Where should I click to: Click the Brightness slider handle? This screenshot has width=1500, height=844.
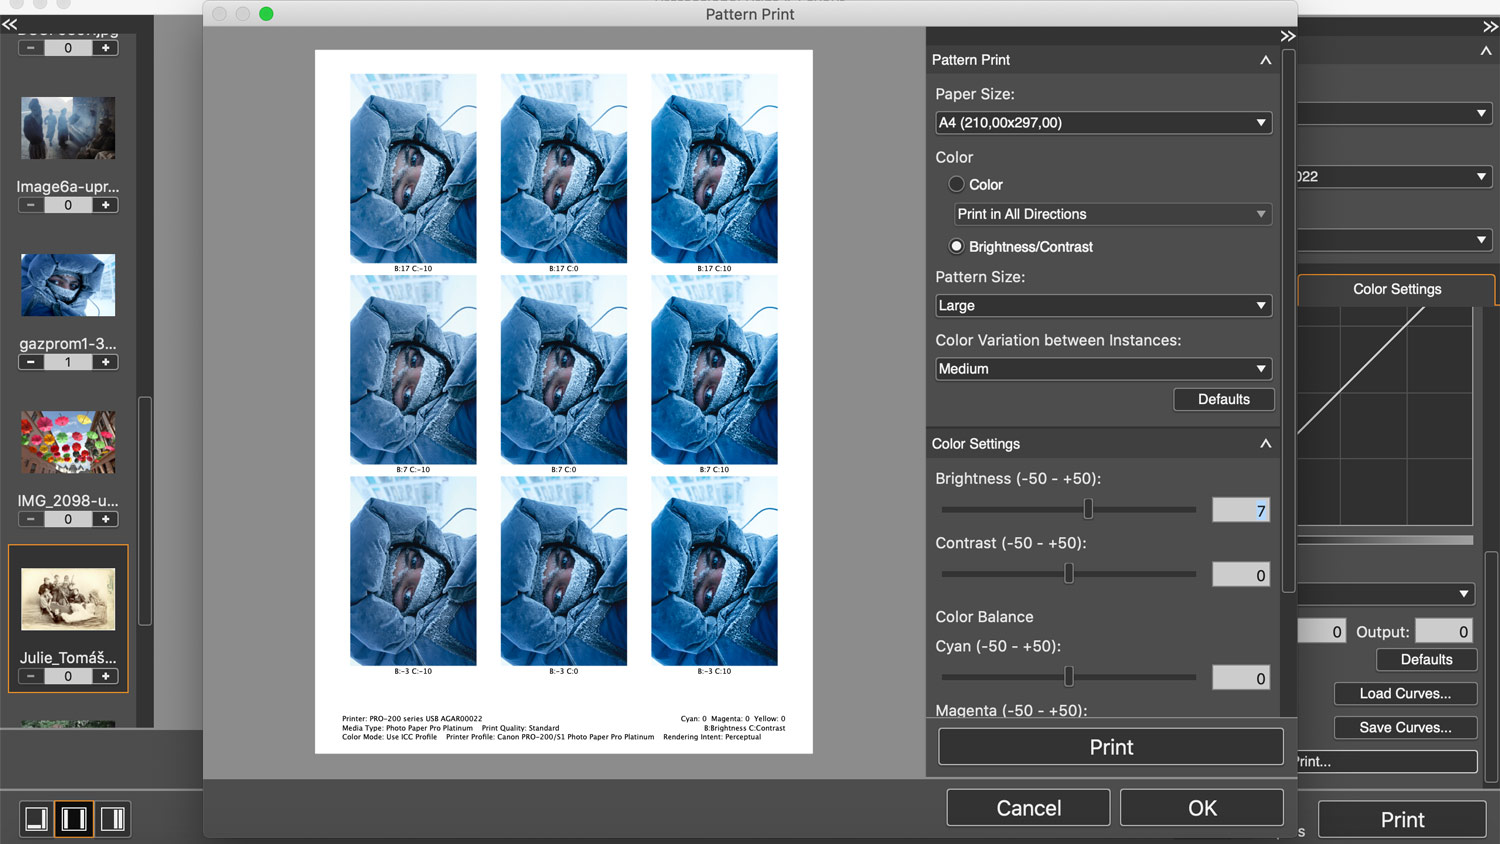pyautogui.click(x=1088, y=510)
